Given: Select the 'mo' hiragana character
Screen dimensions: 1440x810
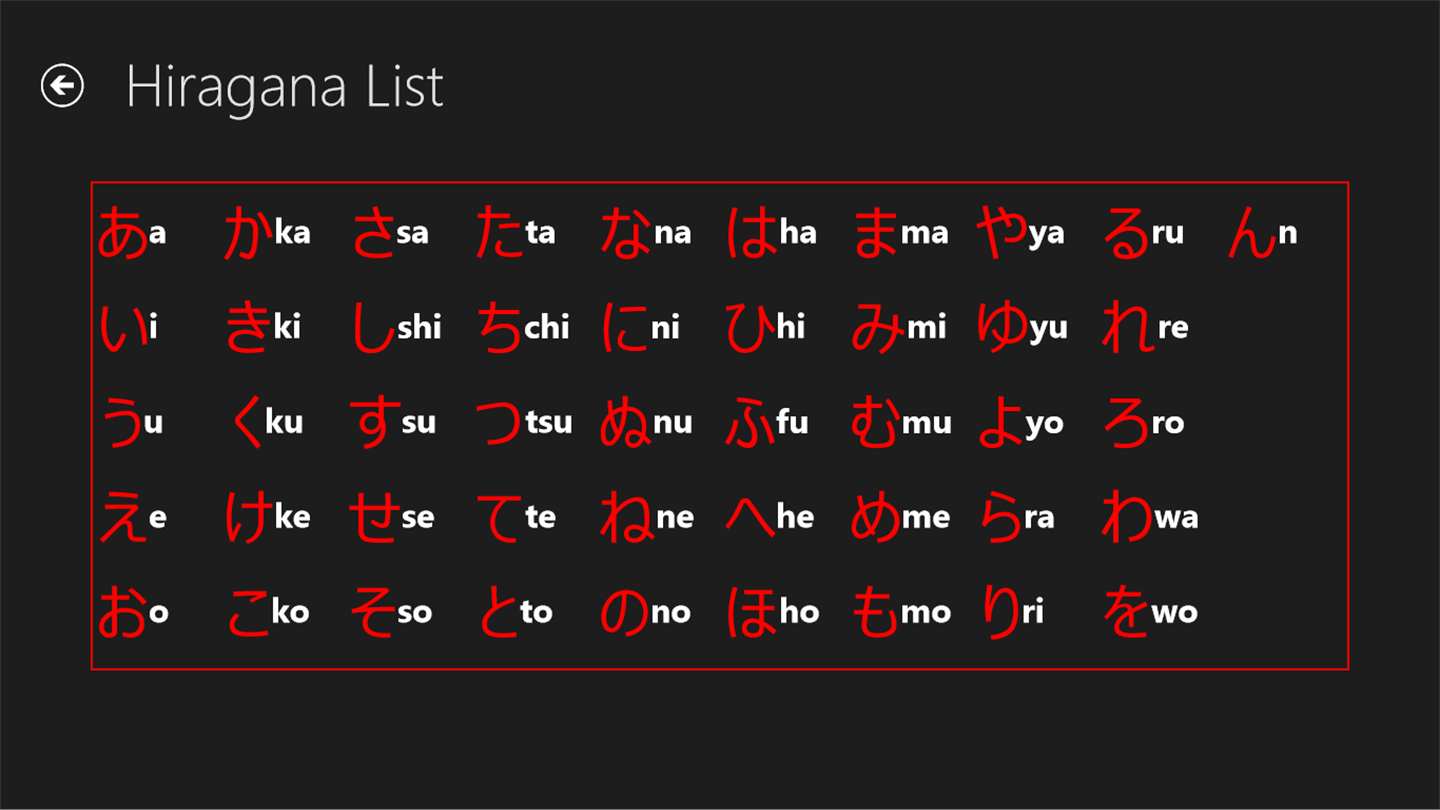Looking at the screenshot, I should pyautogui.click(x=875, y=612).
